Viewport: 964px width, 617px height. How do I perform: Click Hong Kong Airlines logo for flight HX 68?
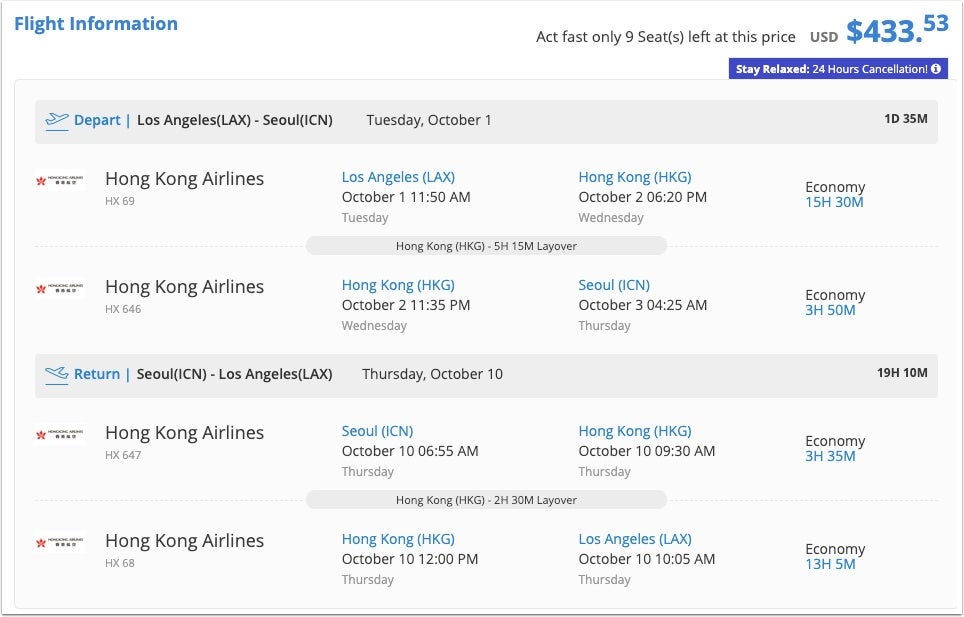pos(60,543)
